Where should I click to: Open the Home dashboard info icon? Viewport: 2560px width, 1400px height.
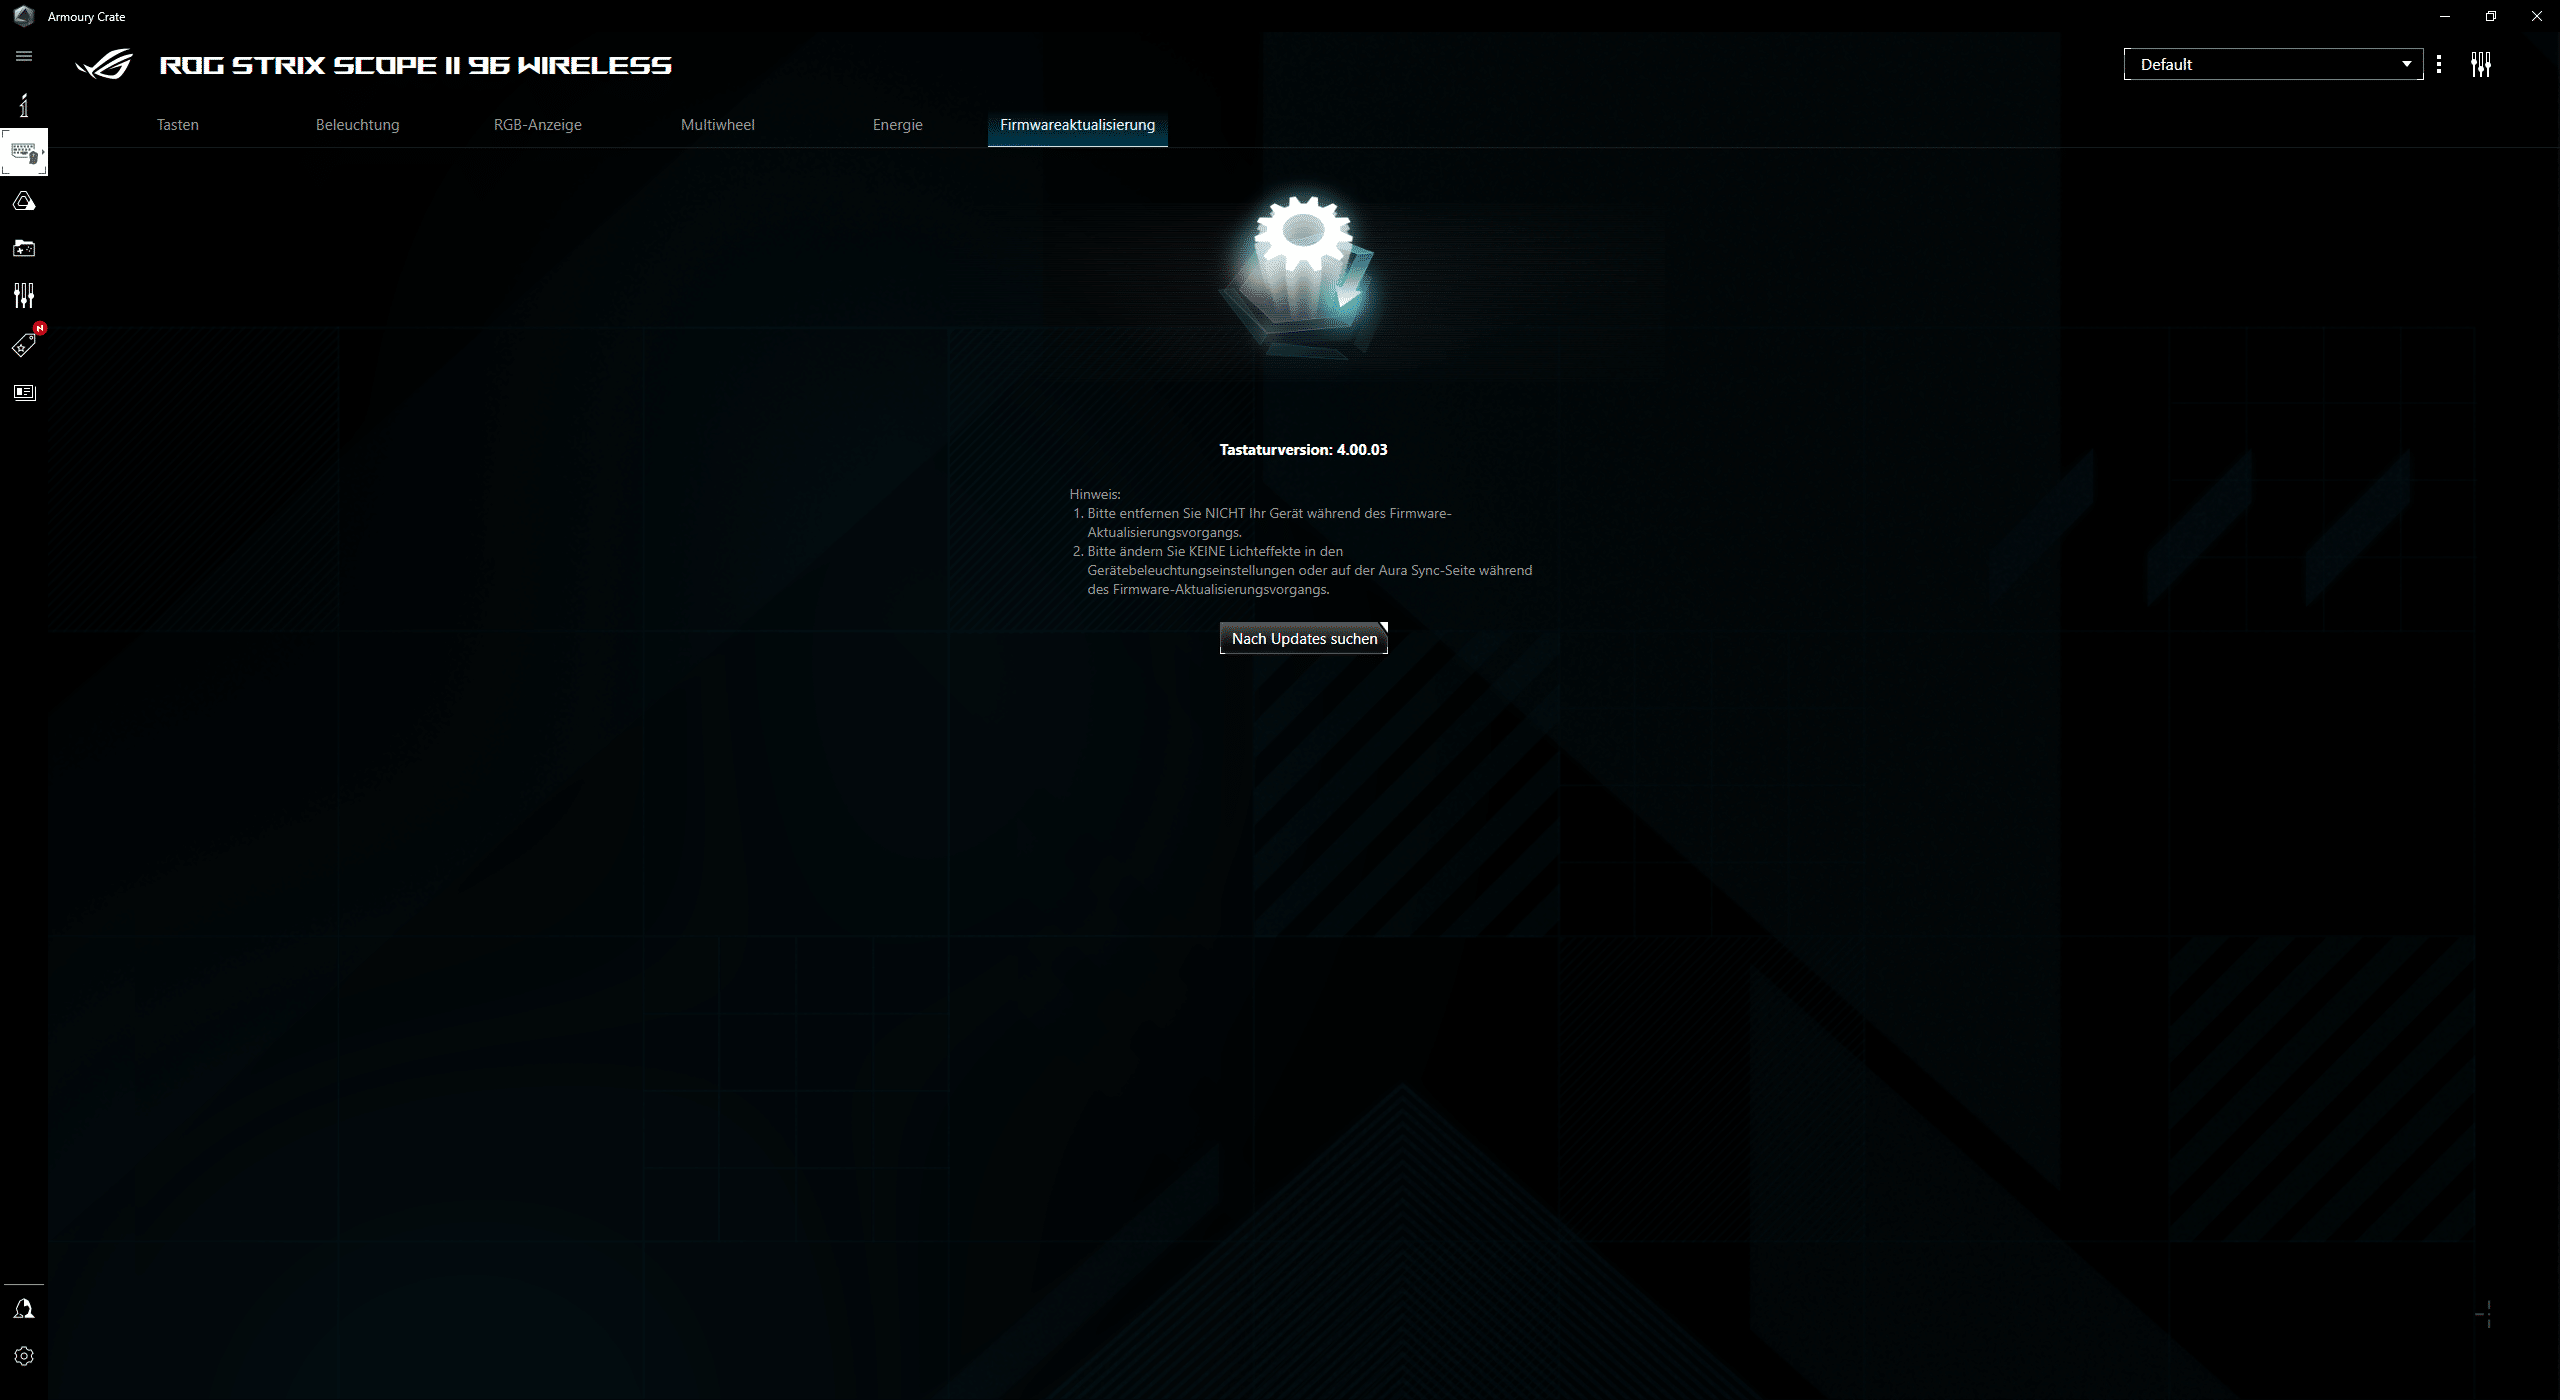click(x=24, y=105)
